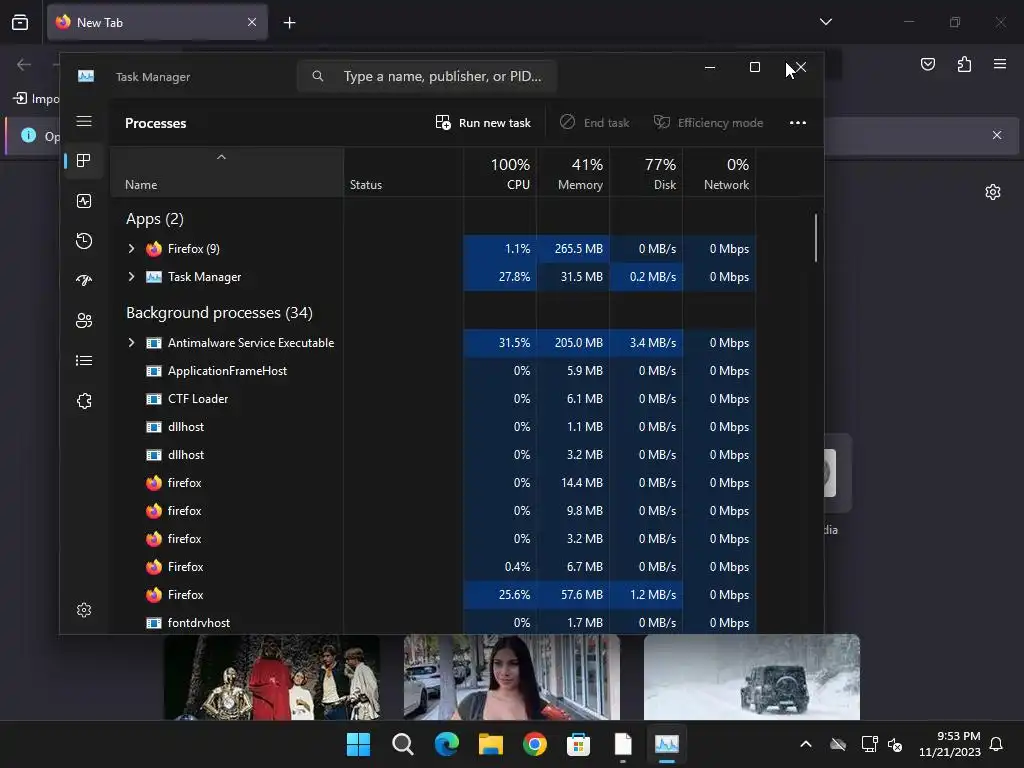Open Firefox Pocket save icon

pyautogui.click(x=928, y=64)
